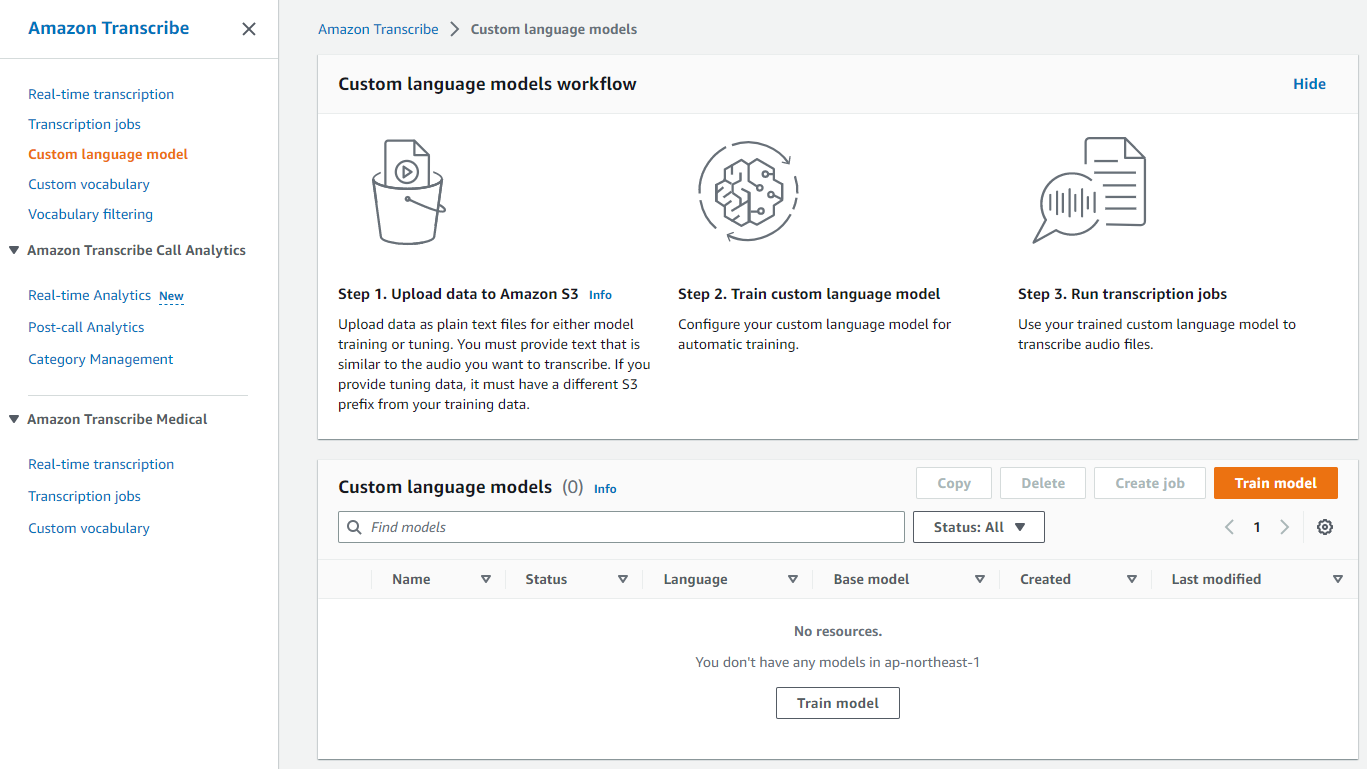Image resolution: width=1367 pixels, height=769 pixels.
Task: Click the Step 1 S3 bucket icon
Action: tap(408, 192)
